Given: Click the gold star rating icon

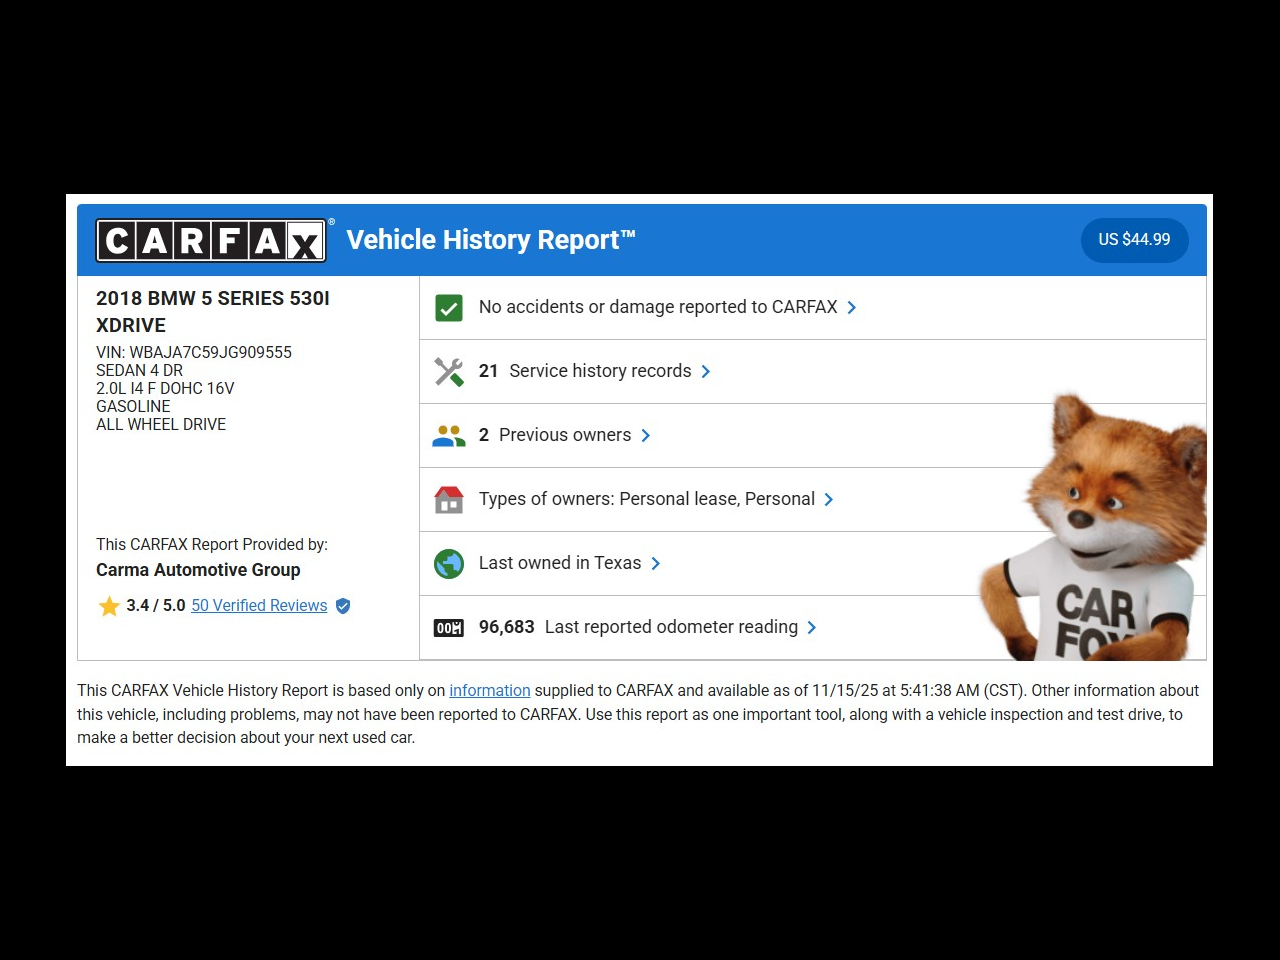Looking at the screenshot, I should point(110,606).
